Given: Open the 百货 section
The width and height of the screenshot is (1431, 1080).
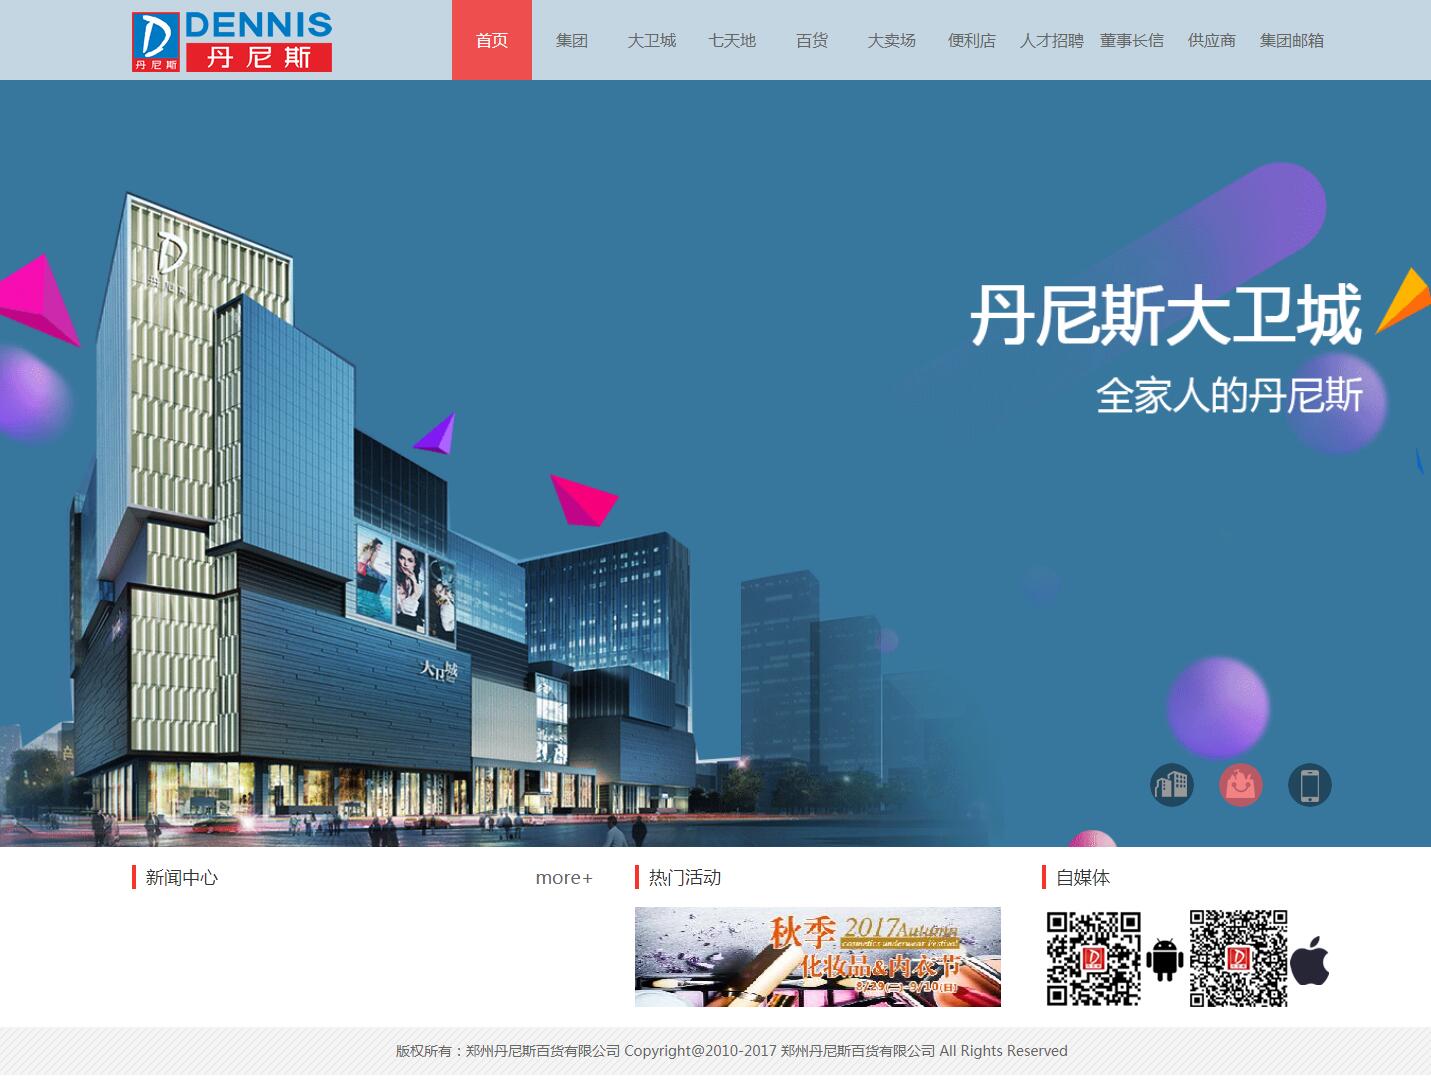Looking at the screenshot, I should [x=812, y=40].
